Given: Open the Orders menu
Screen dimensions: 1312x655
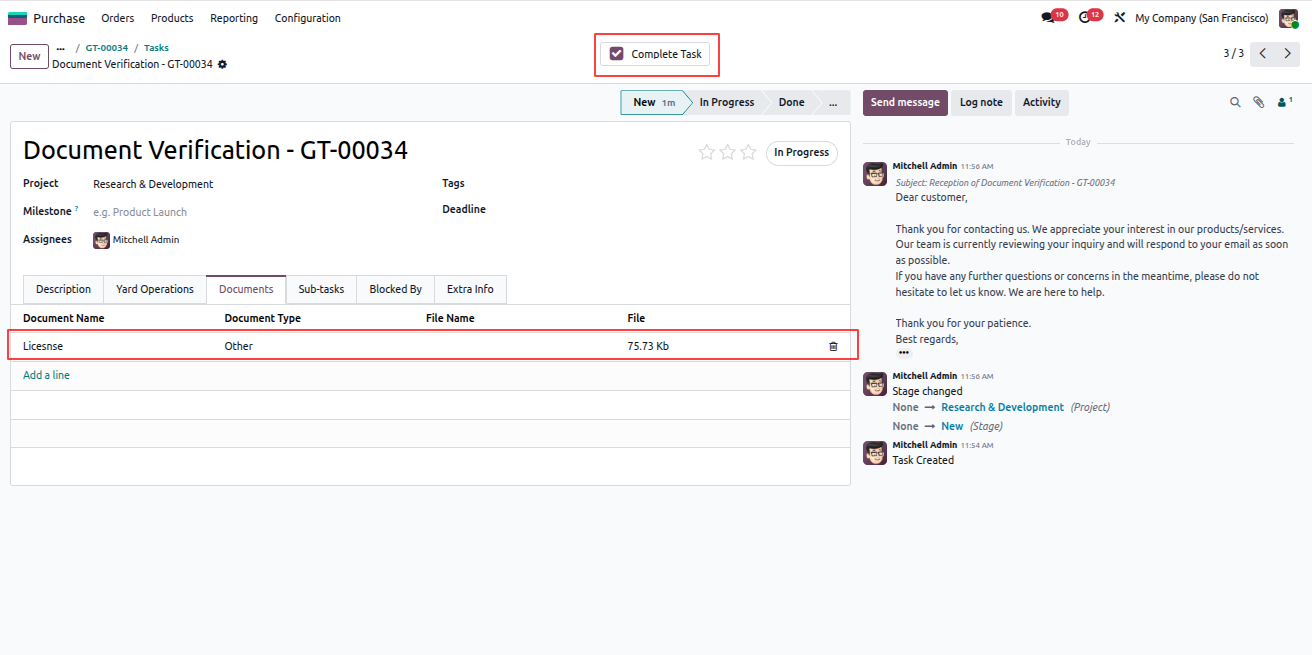Looking at the screenshot, I should click(x=118, y=18).
